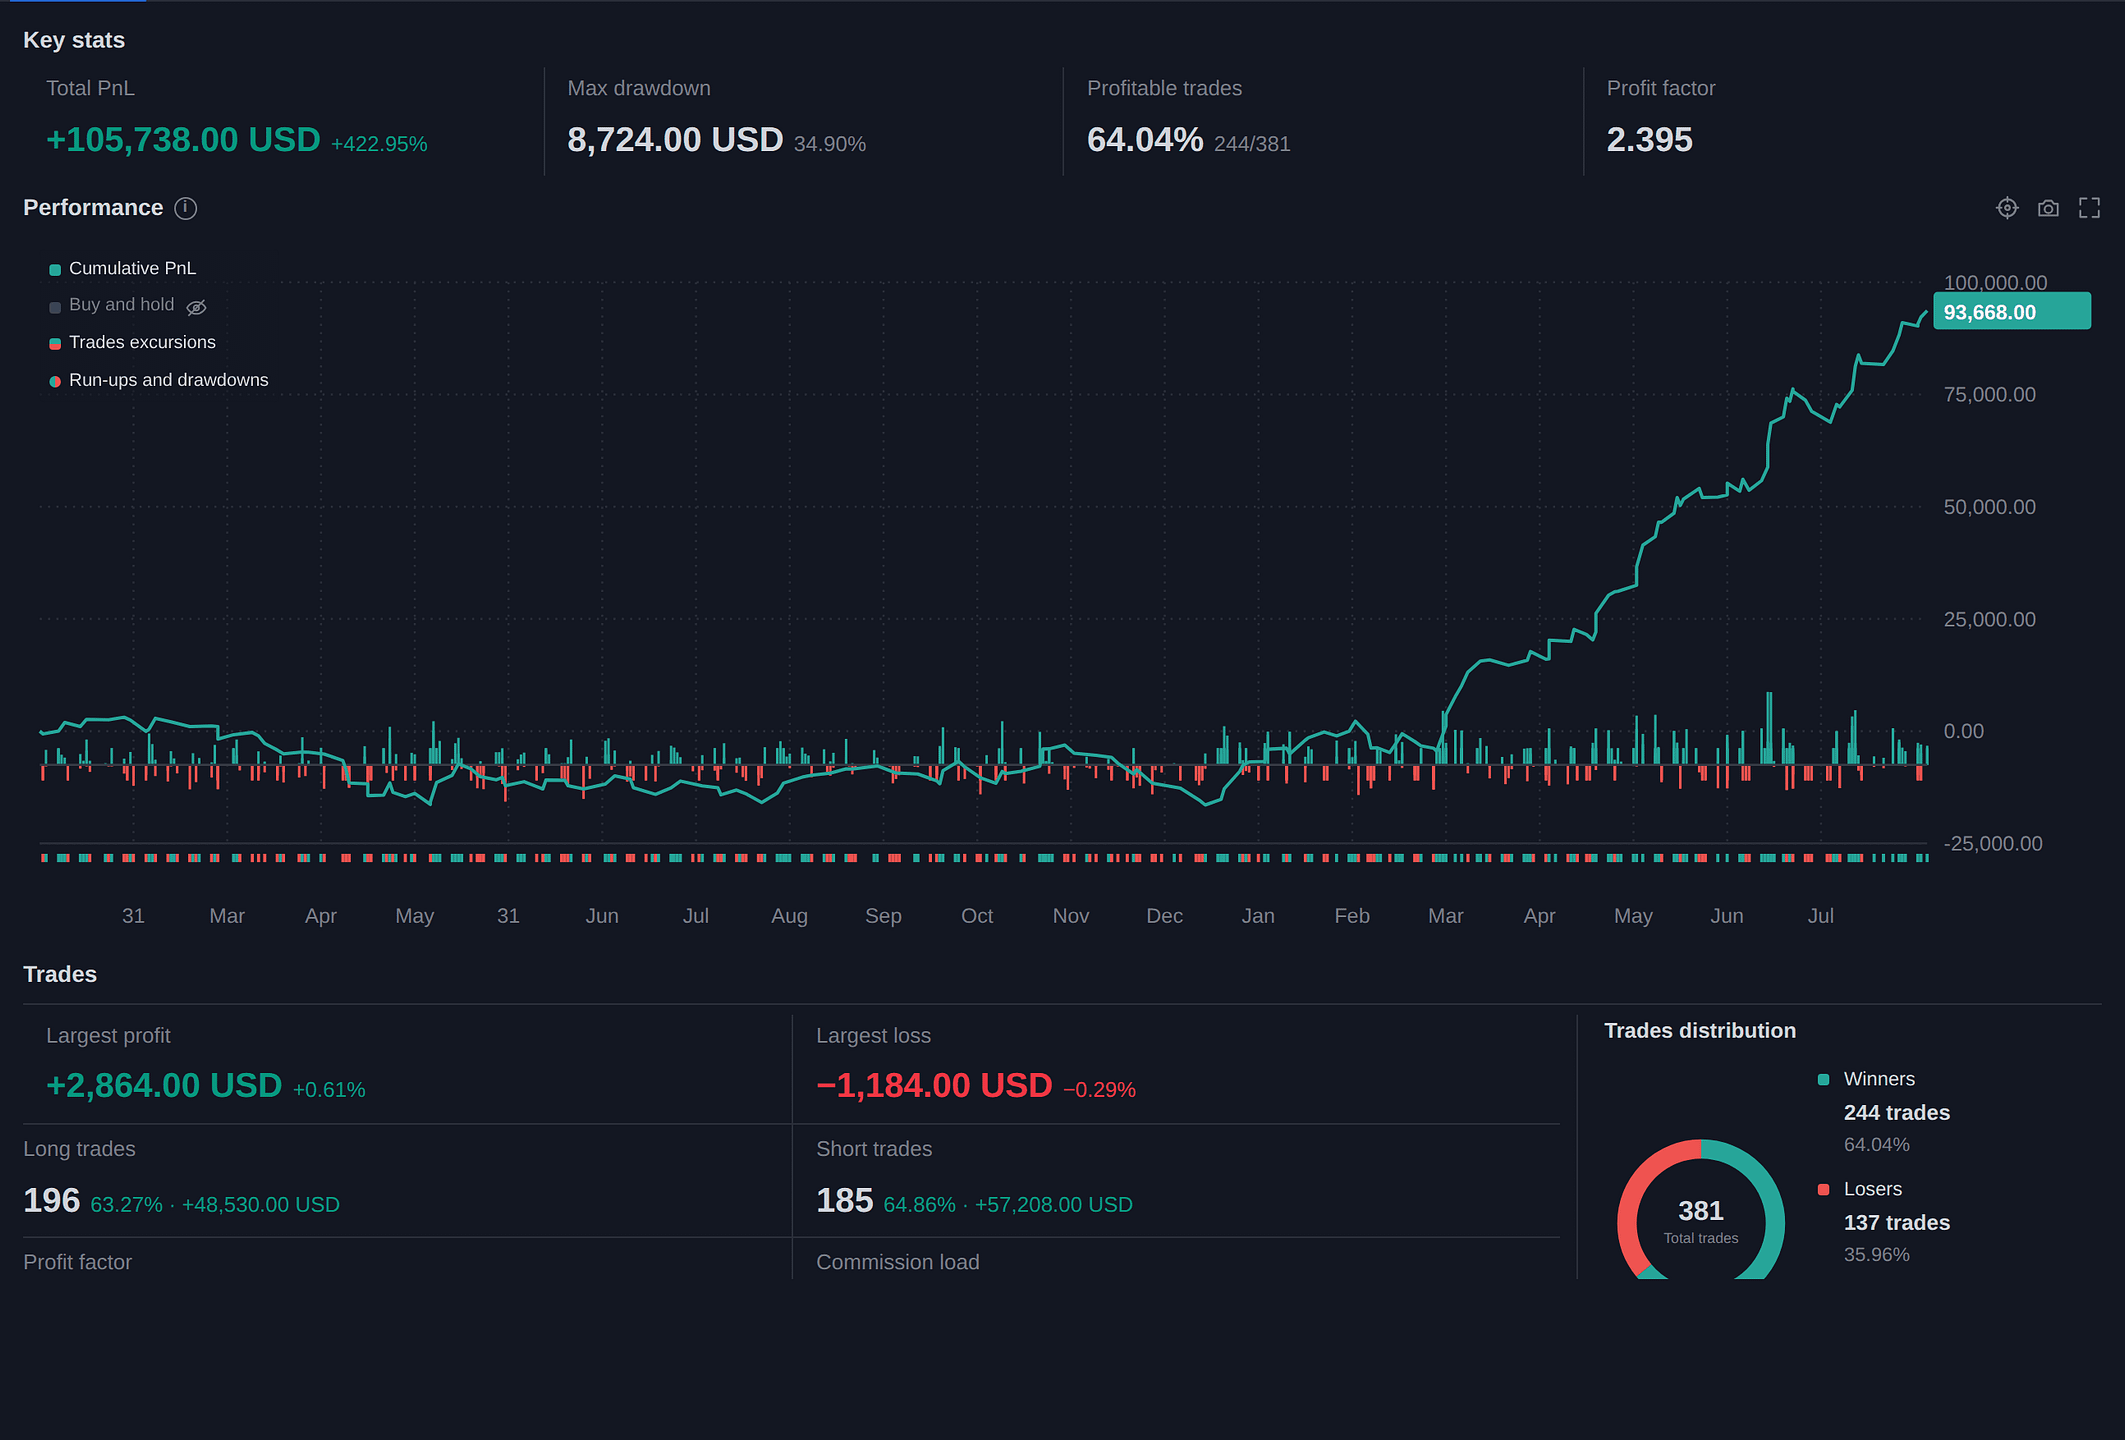Click the 93,668.00 current value label
Screen dimensions: 2125x1440
[x=2012, y=312]
